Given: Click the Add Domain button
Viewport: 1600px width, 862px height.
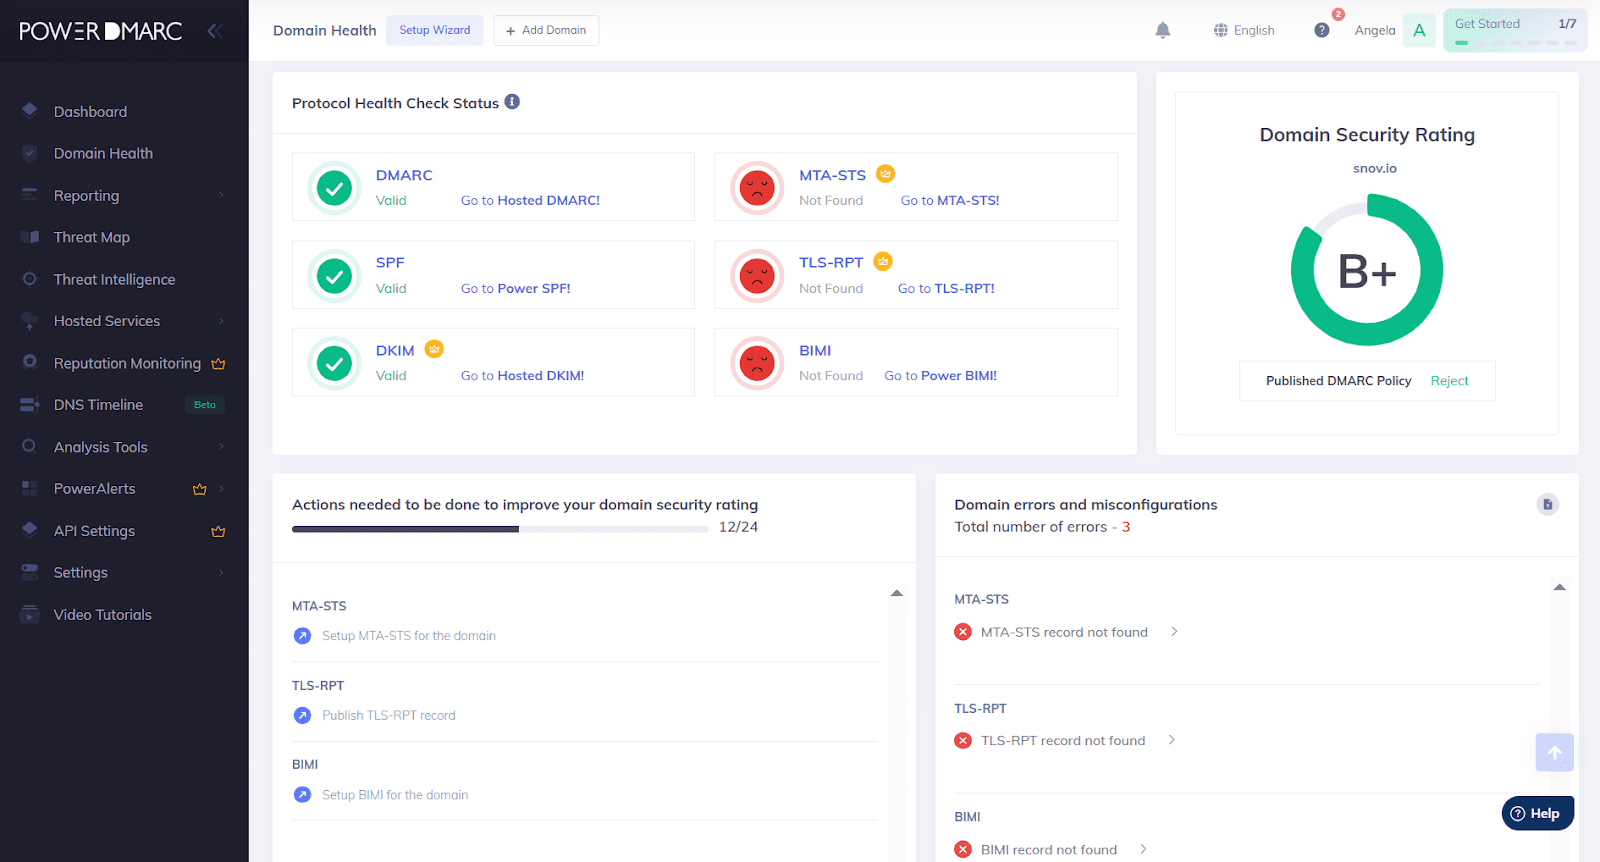Looking at the screenshot, I should 546,30.
